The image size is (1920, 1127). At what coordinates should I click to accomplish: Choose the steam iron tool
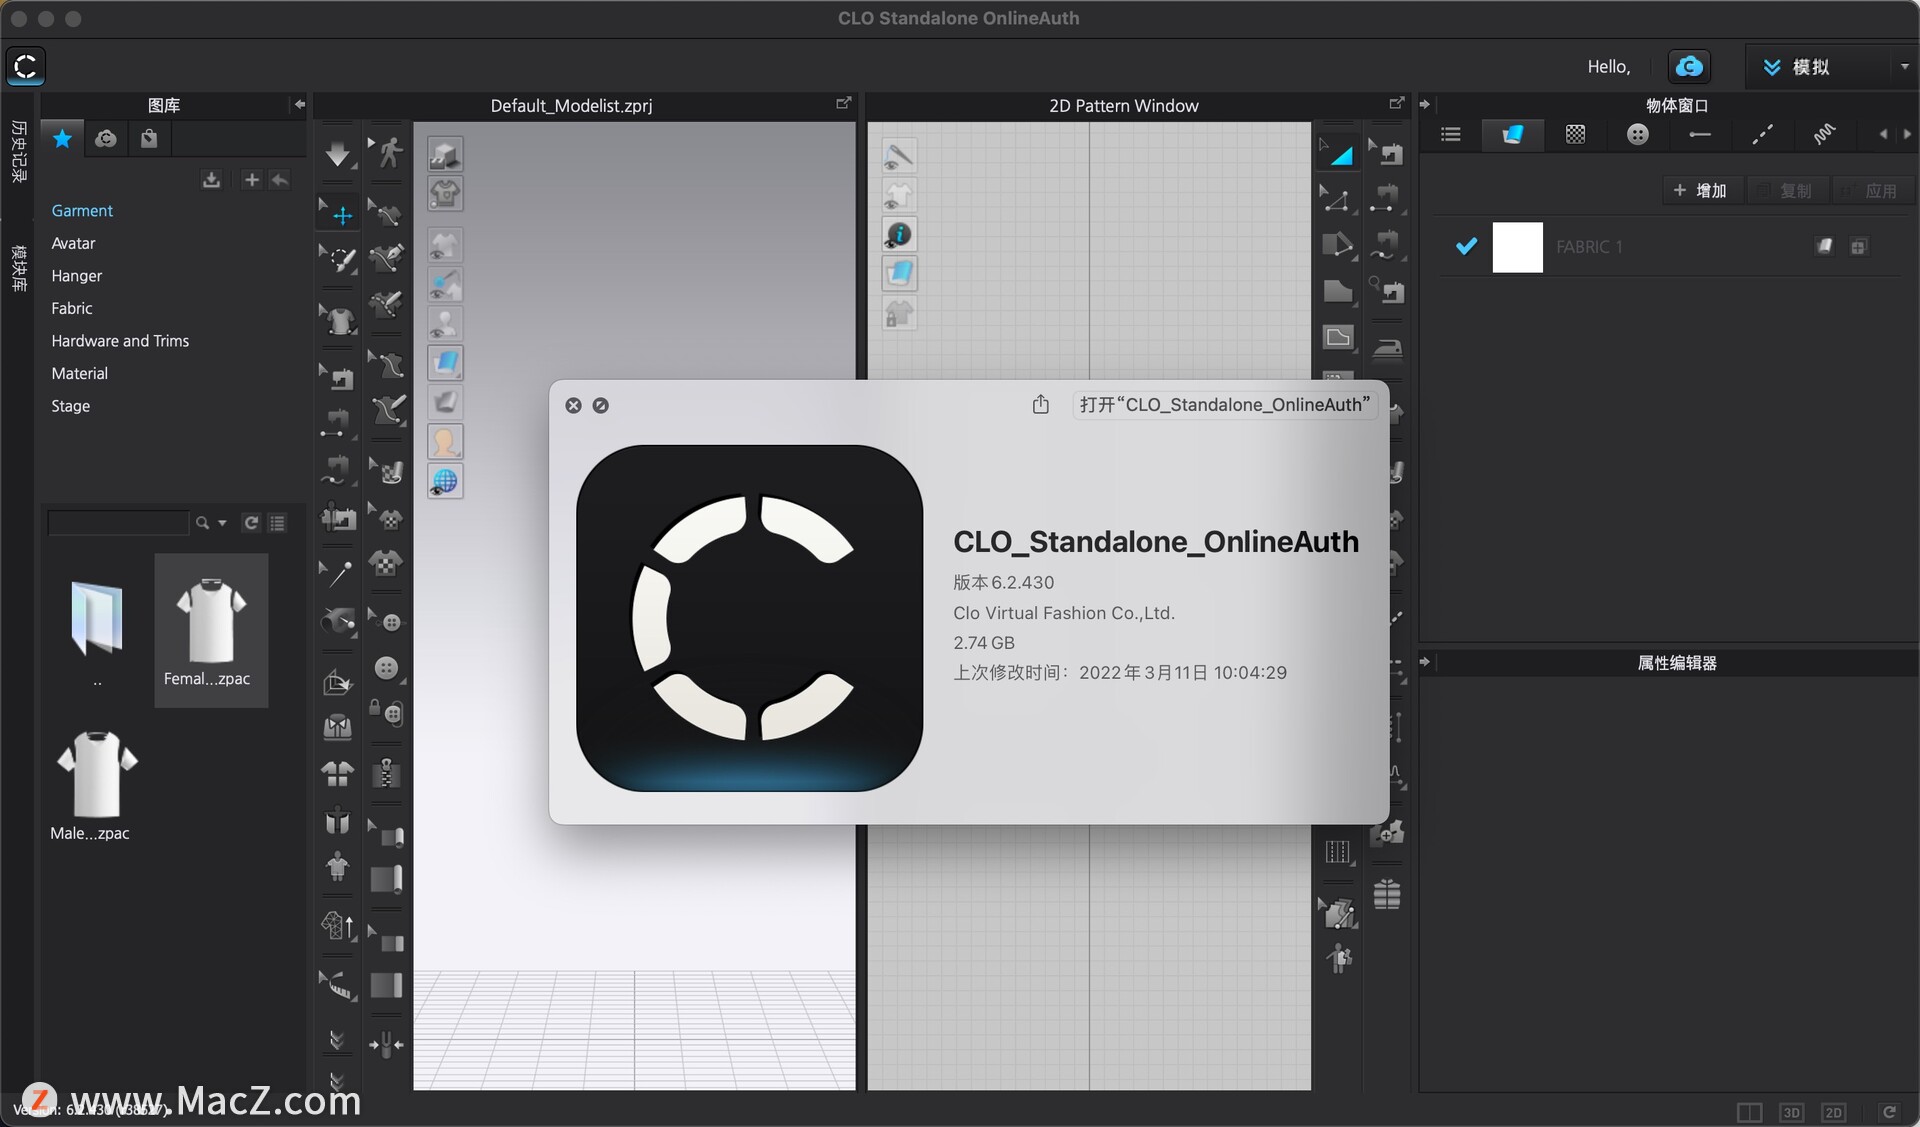coord(1387,348)
